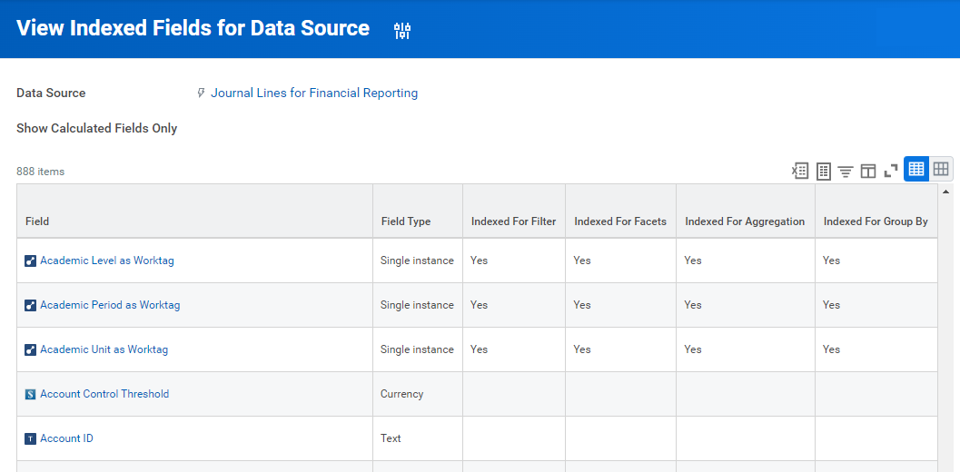Select Indexed For Aggregation 'Yes' in Academic Unit row
This screenshot has height=472, width=960.
tap(693, 350)
